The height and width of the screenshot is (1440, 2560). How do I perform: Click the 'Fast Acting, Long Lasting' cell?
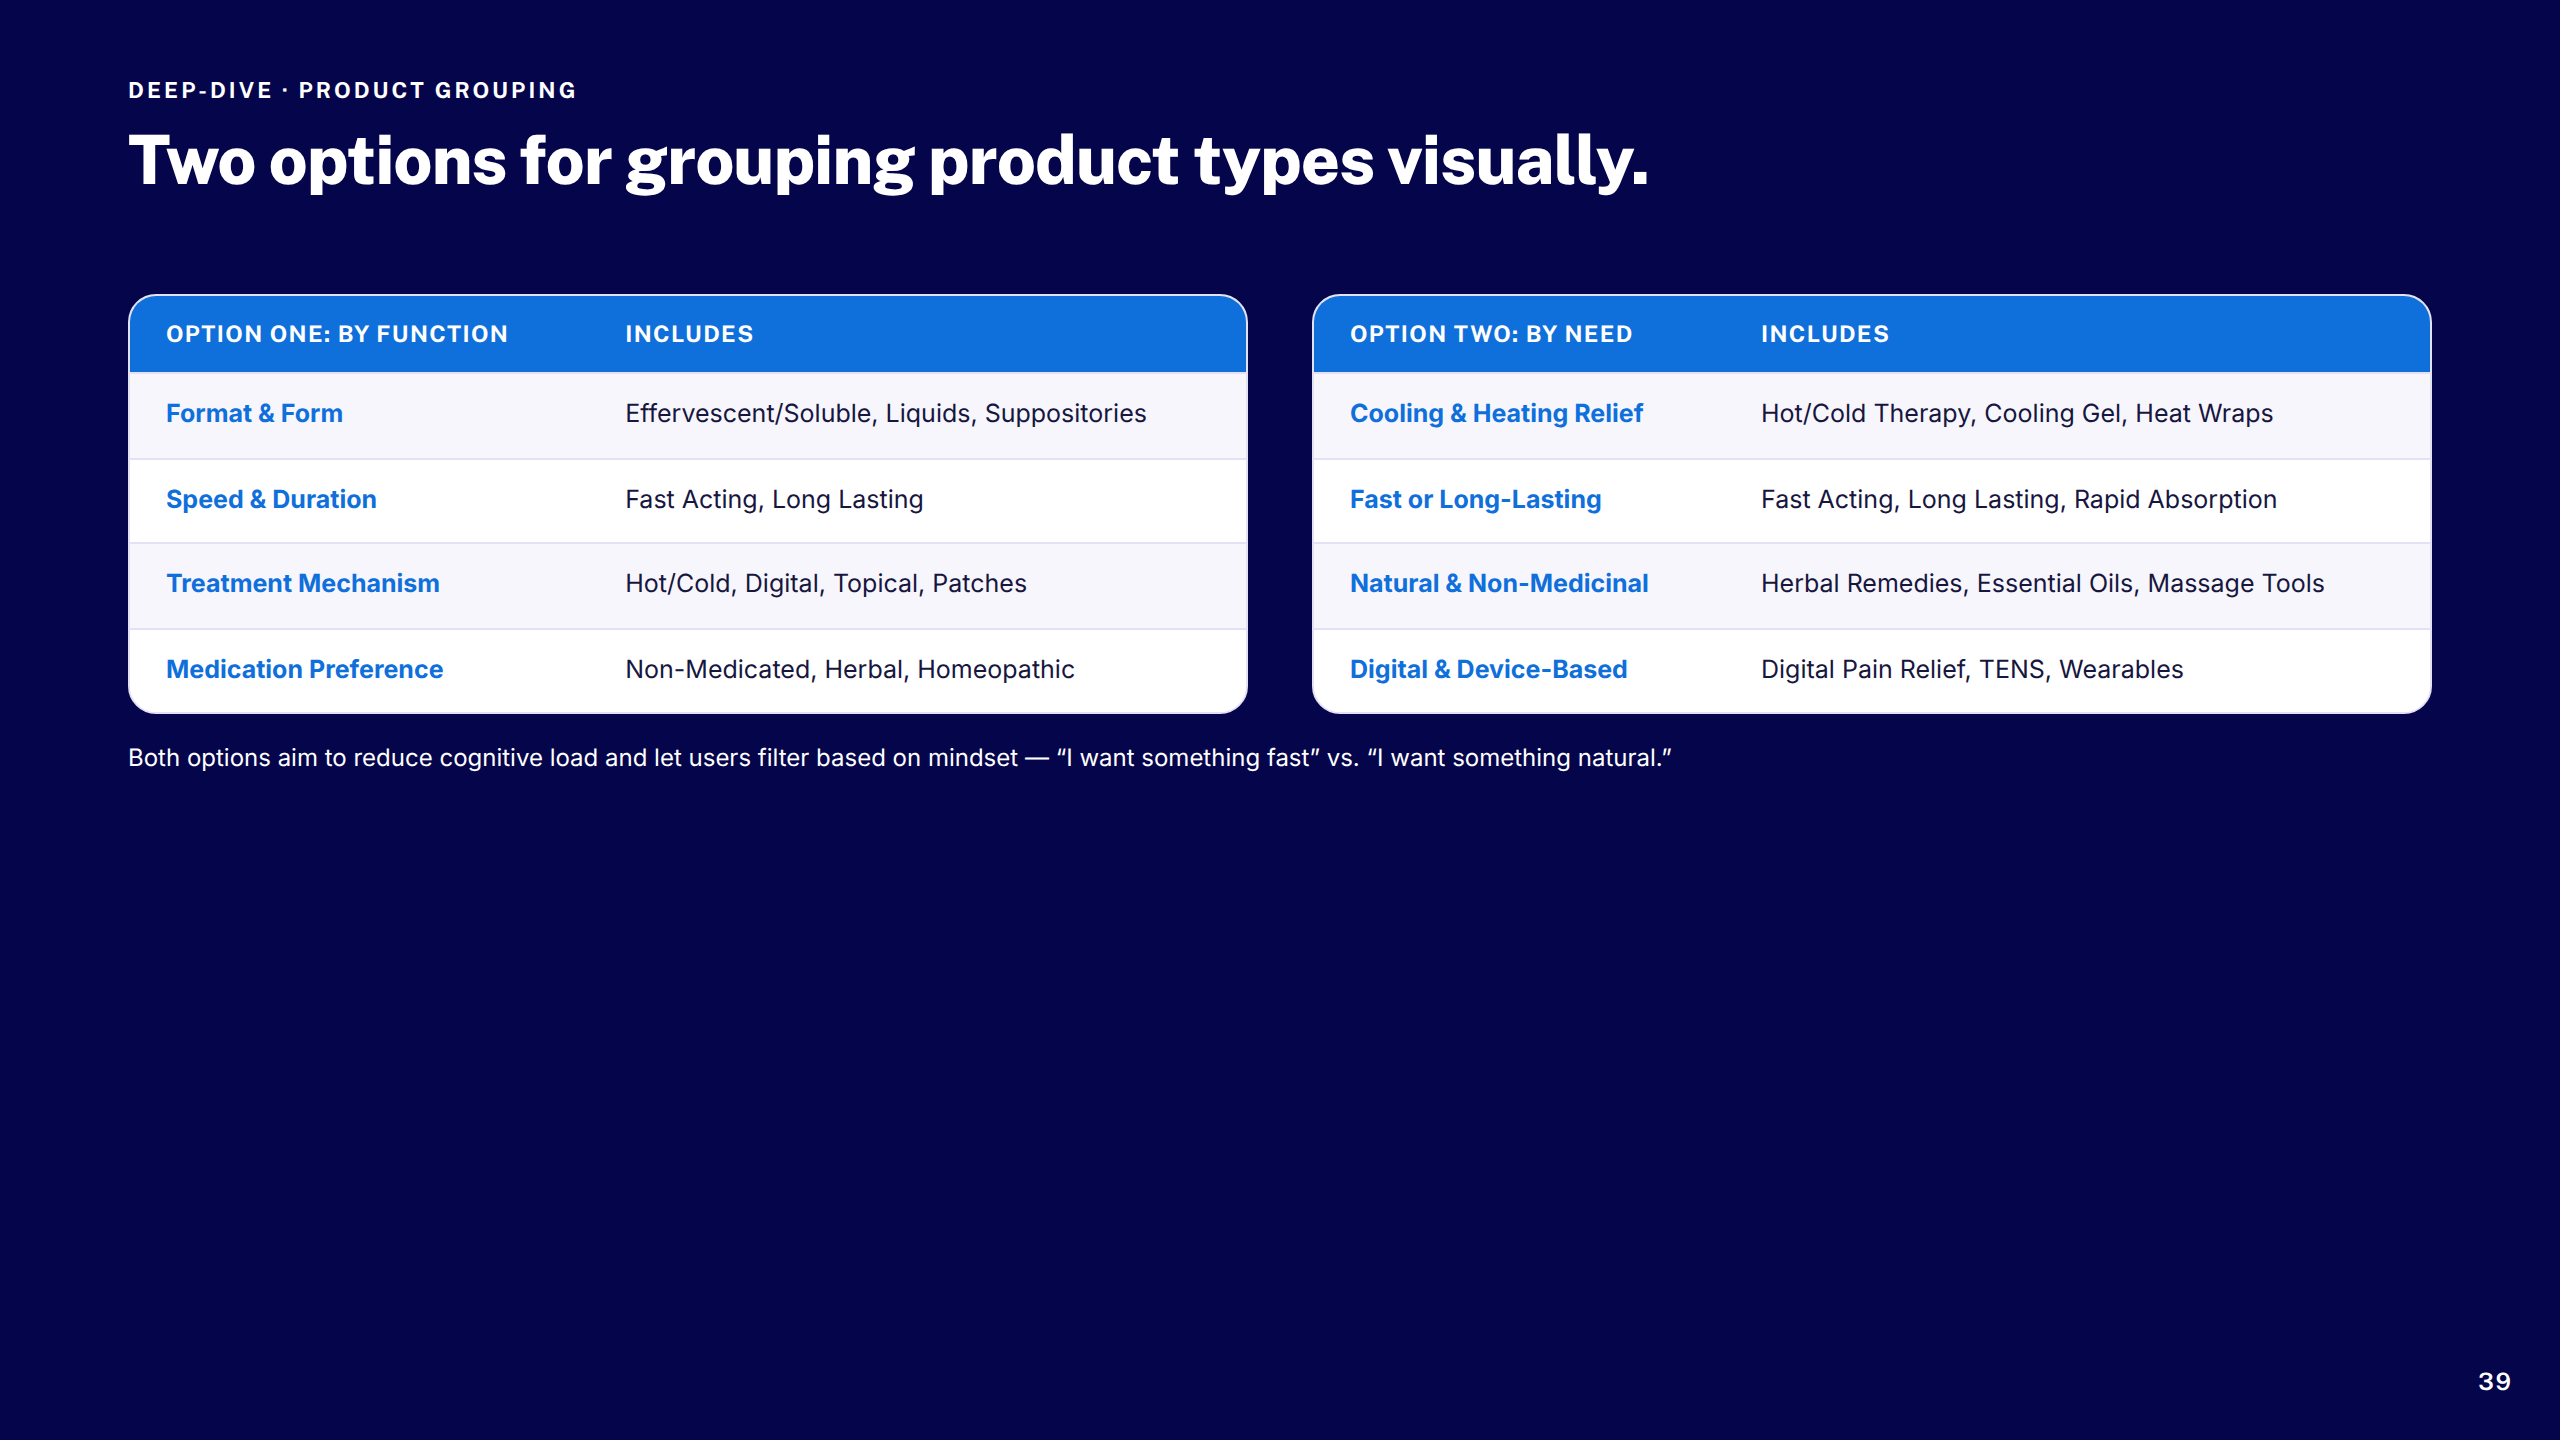click(x=774, y=500)
